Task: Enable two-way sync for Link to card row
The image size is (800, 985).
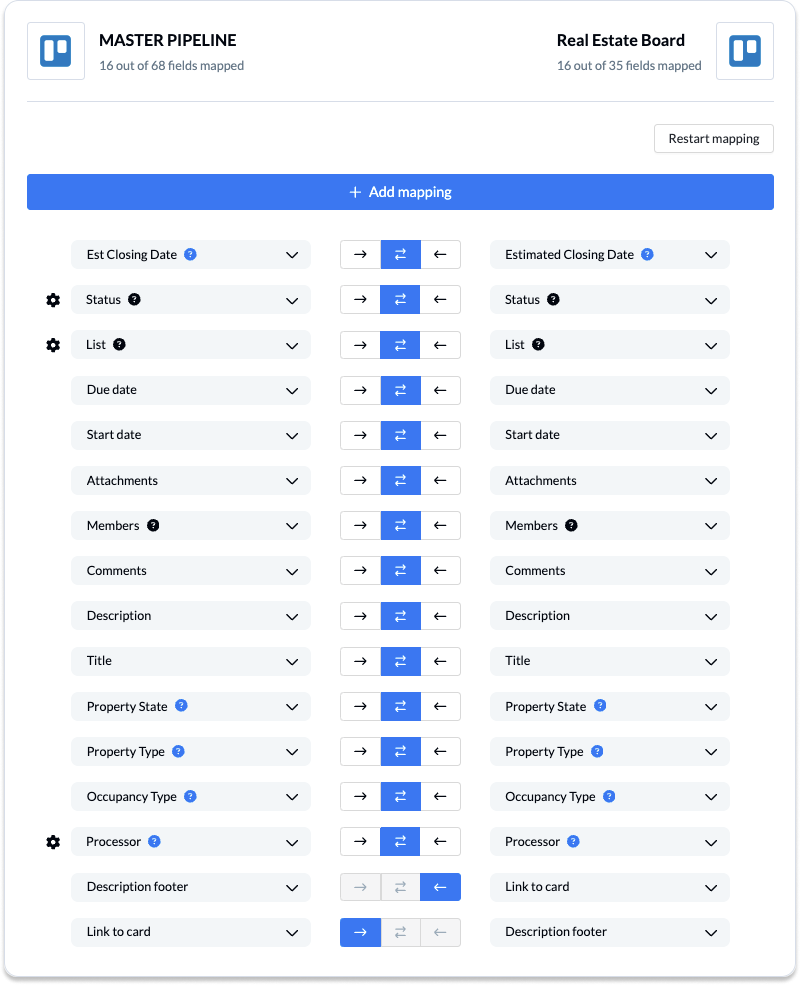Action: pos(401,932)
